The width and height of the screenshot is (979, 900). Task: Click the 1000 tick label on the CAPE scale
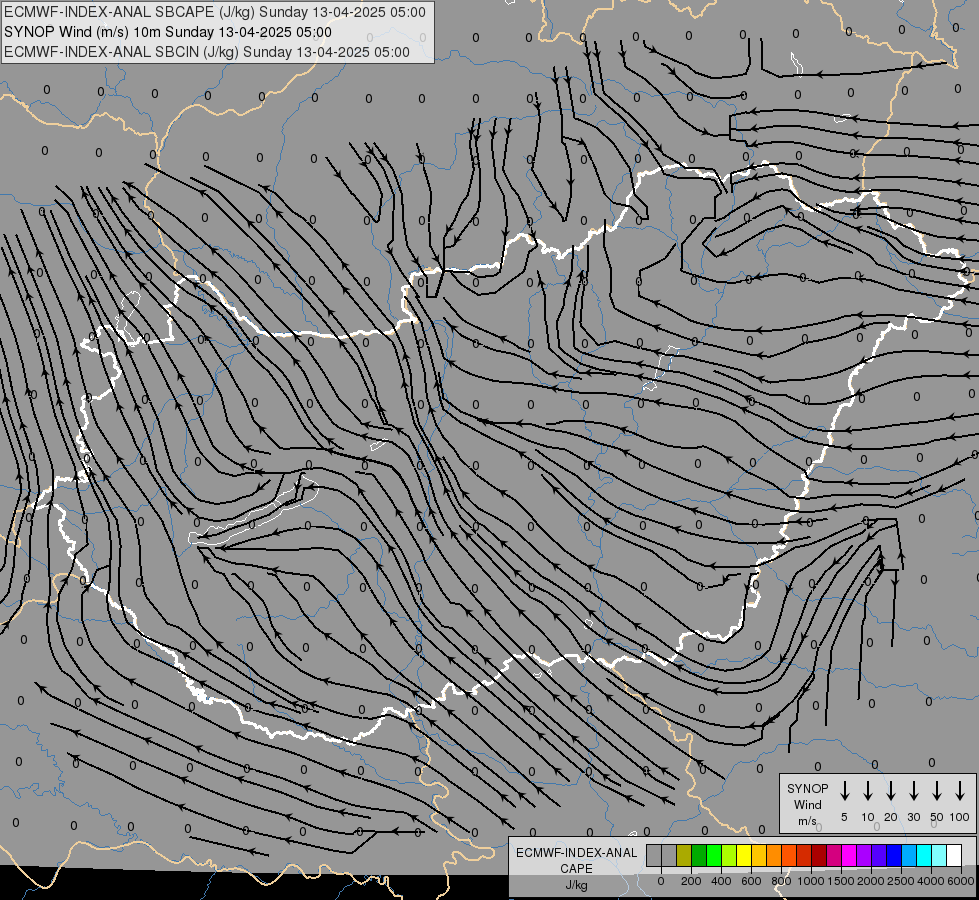point(810,881)
